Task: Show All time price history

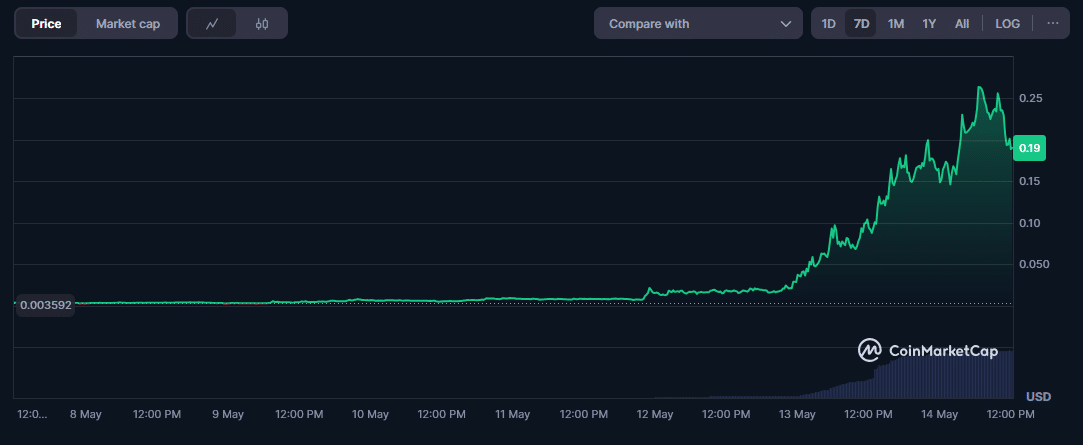Action: (x=962, y=24)
